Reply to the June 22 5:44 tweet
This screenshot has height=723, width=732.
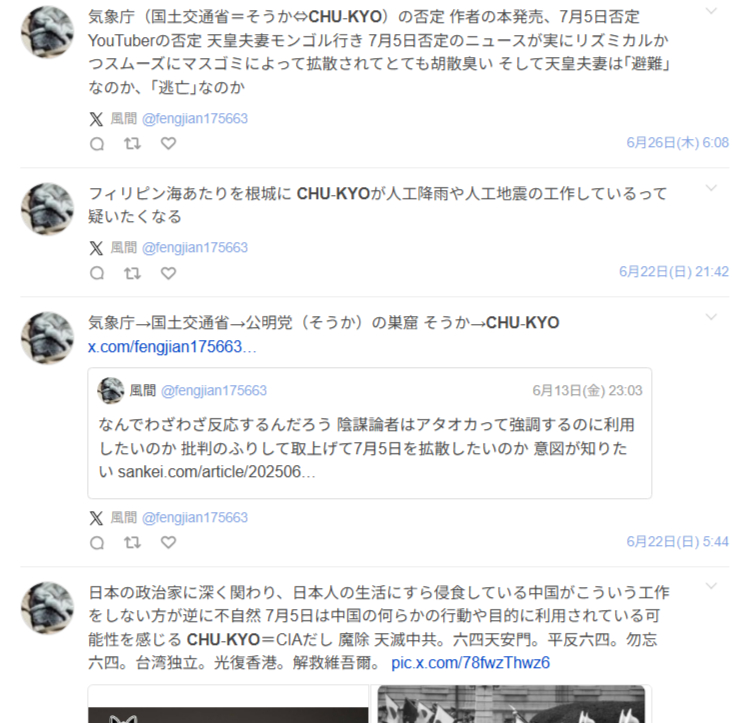97,543
